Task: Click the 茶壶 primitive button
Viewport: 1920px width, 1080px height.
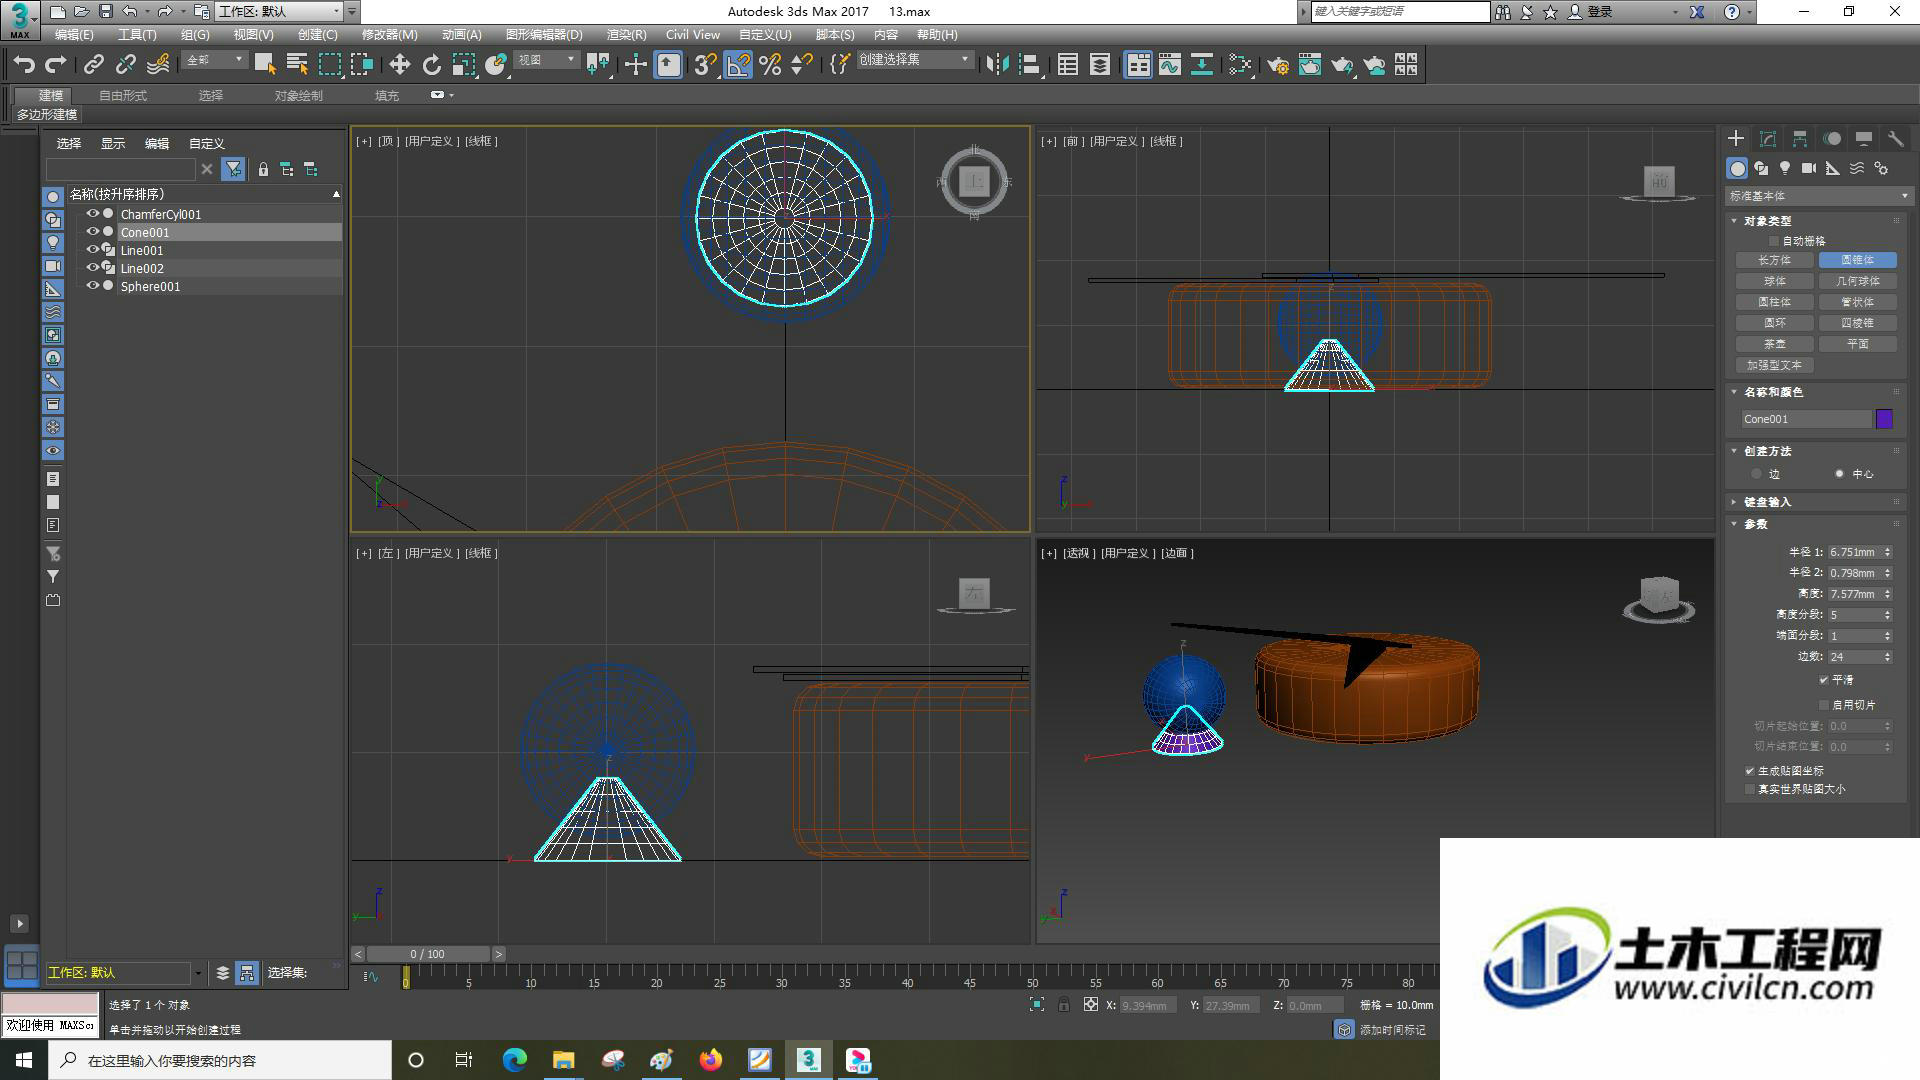Action: coord(1775,344)
